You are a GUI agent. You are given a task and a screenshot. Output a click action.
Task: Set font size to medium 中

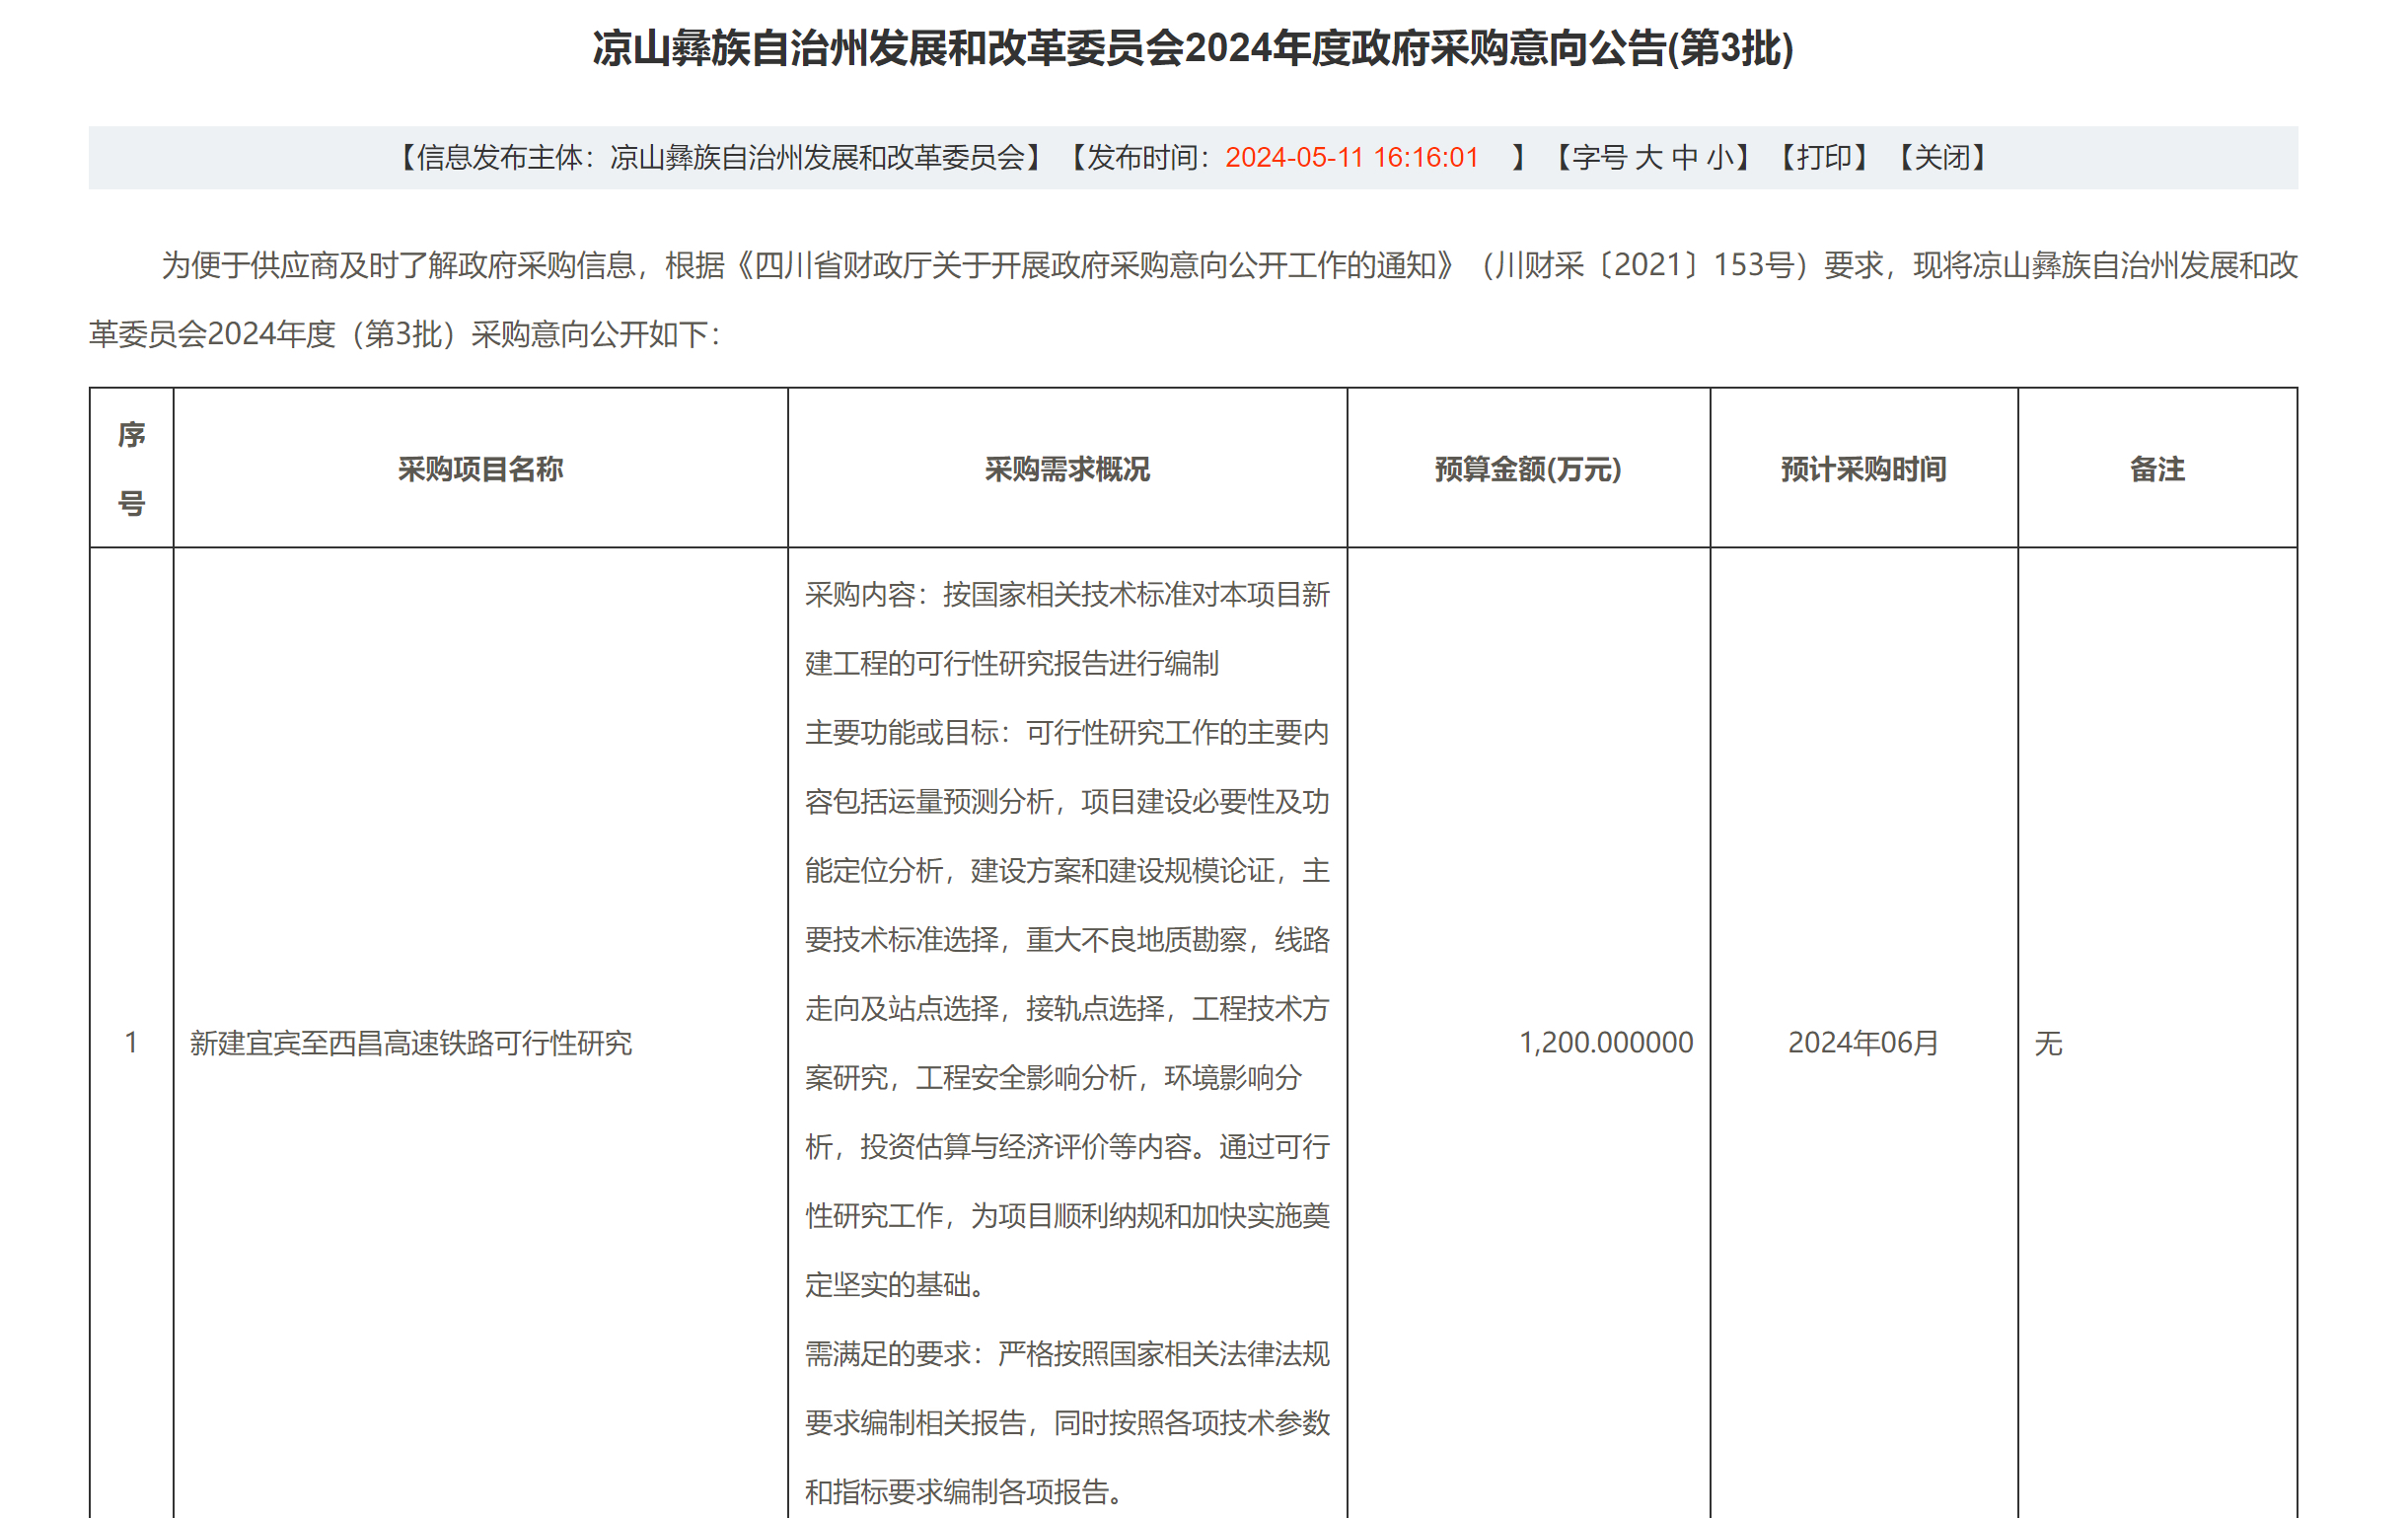pyautogui.click(x=1684, y=158)
